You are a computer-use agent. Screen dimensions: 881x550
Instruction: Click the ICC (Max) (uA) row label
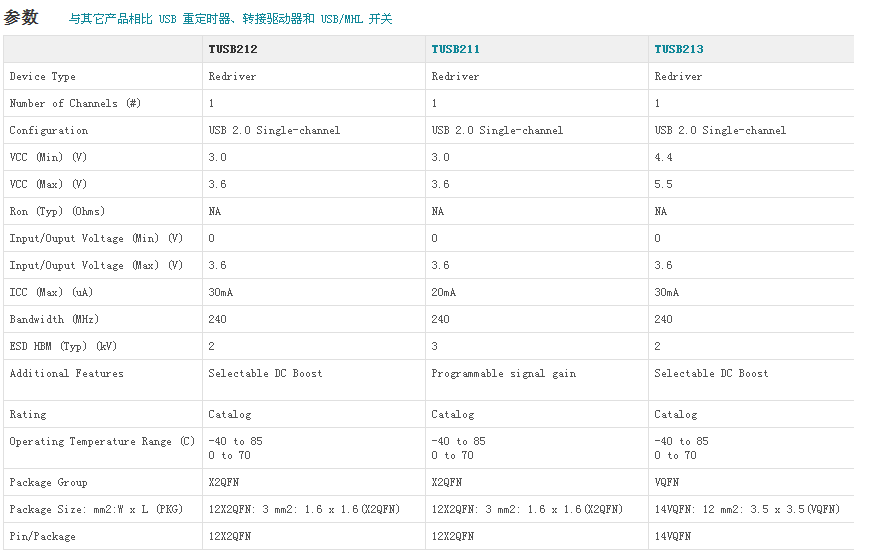pyautogui.click(x=51, y=292)
